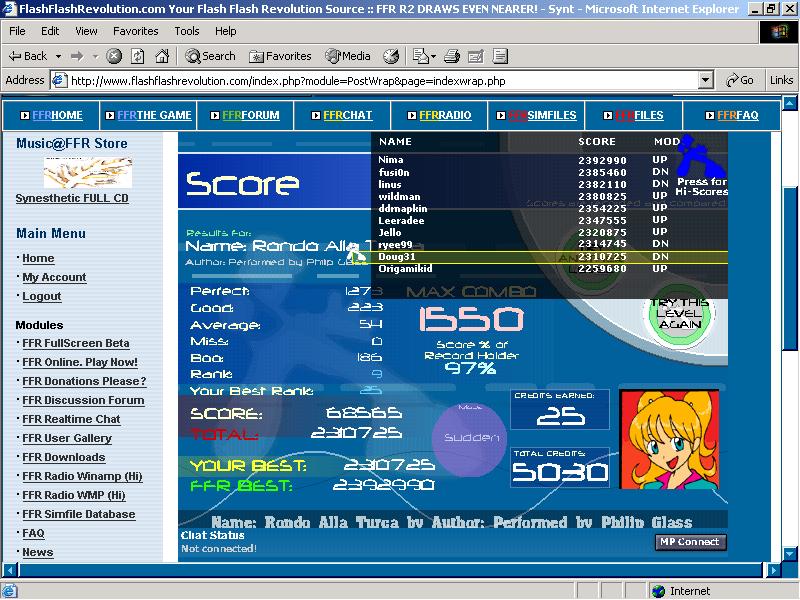Click the vertical scrollbar down arrow
This screenshot has width=800, height=600.
(x=790, y=553)
